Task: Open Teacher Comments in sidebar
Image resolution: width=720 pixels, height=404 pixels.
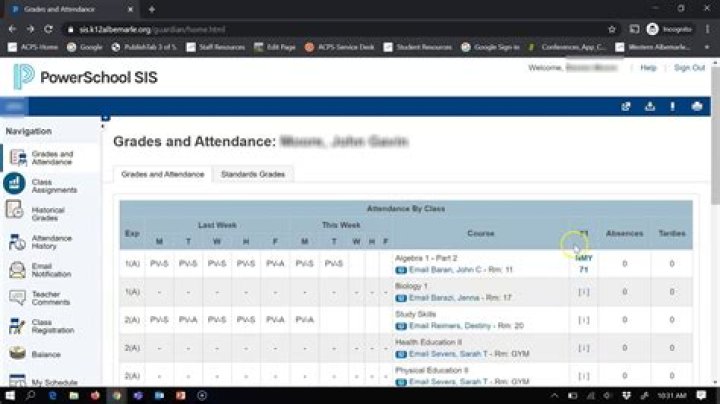Action: coord(41,298)
